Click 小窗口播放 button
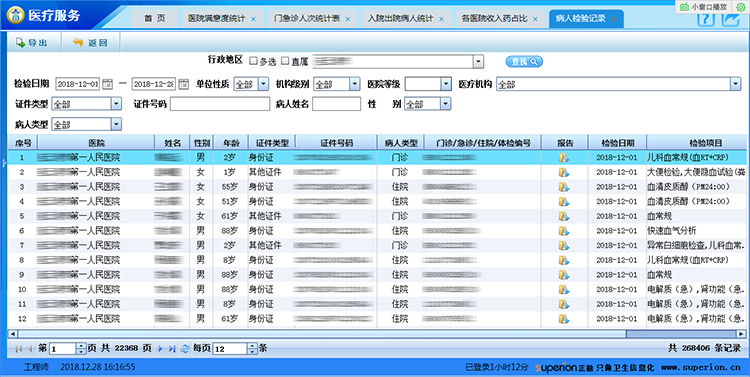 click(x=704, y=7)
